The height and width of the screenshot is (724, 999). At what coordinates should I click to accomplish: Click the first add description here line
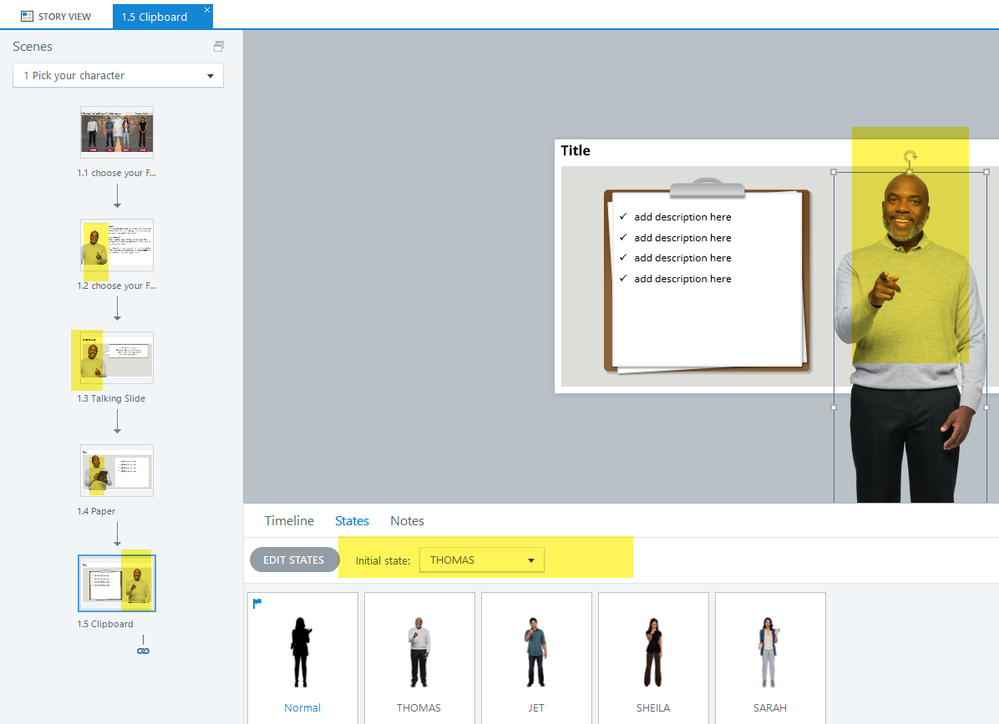tap(682, 217)
